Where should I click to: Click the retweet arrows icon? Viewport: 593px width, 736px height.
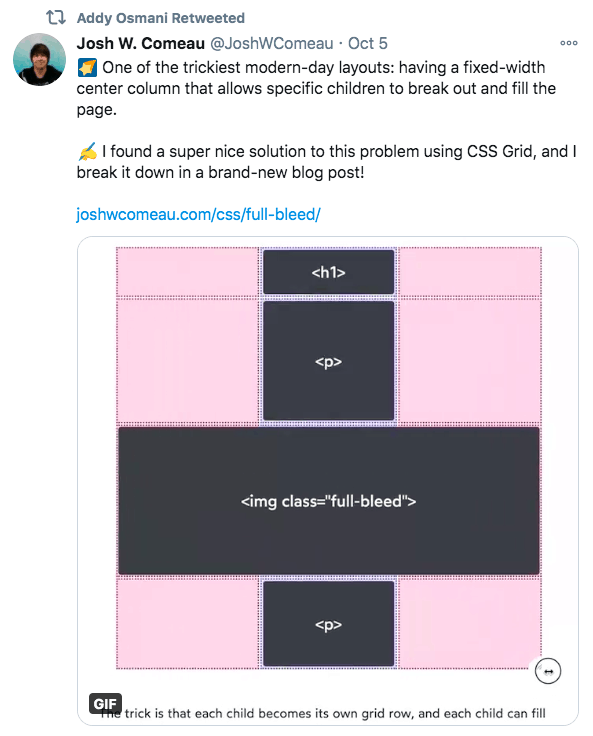point(55,18)
